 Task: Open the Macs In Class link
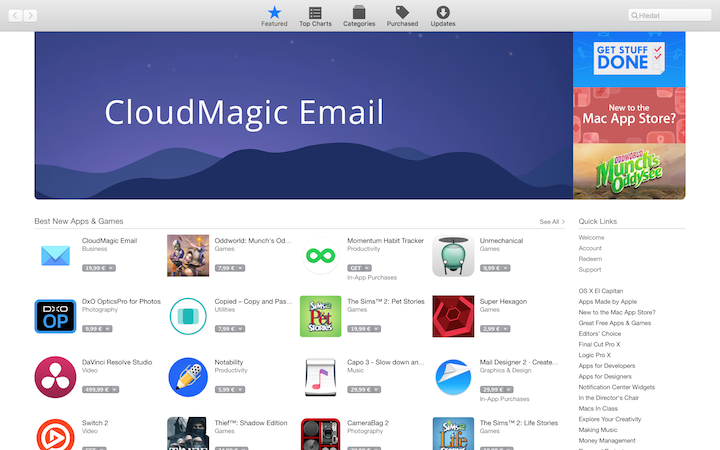tap(598, 409)
